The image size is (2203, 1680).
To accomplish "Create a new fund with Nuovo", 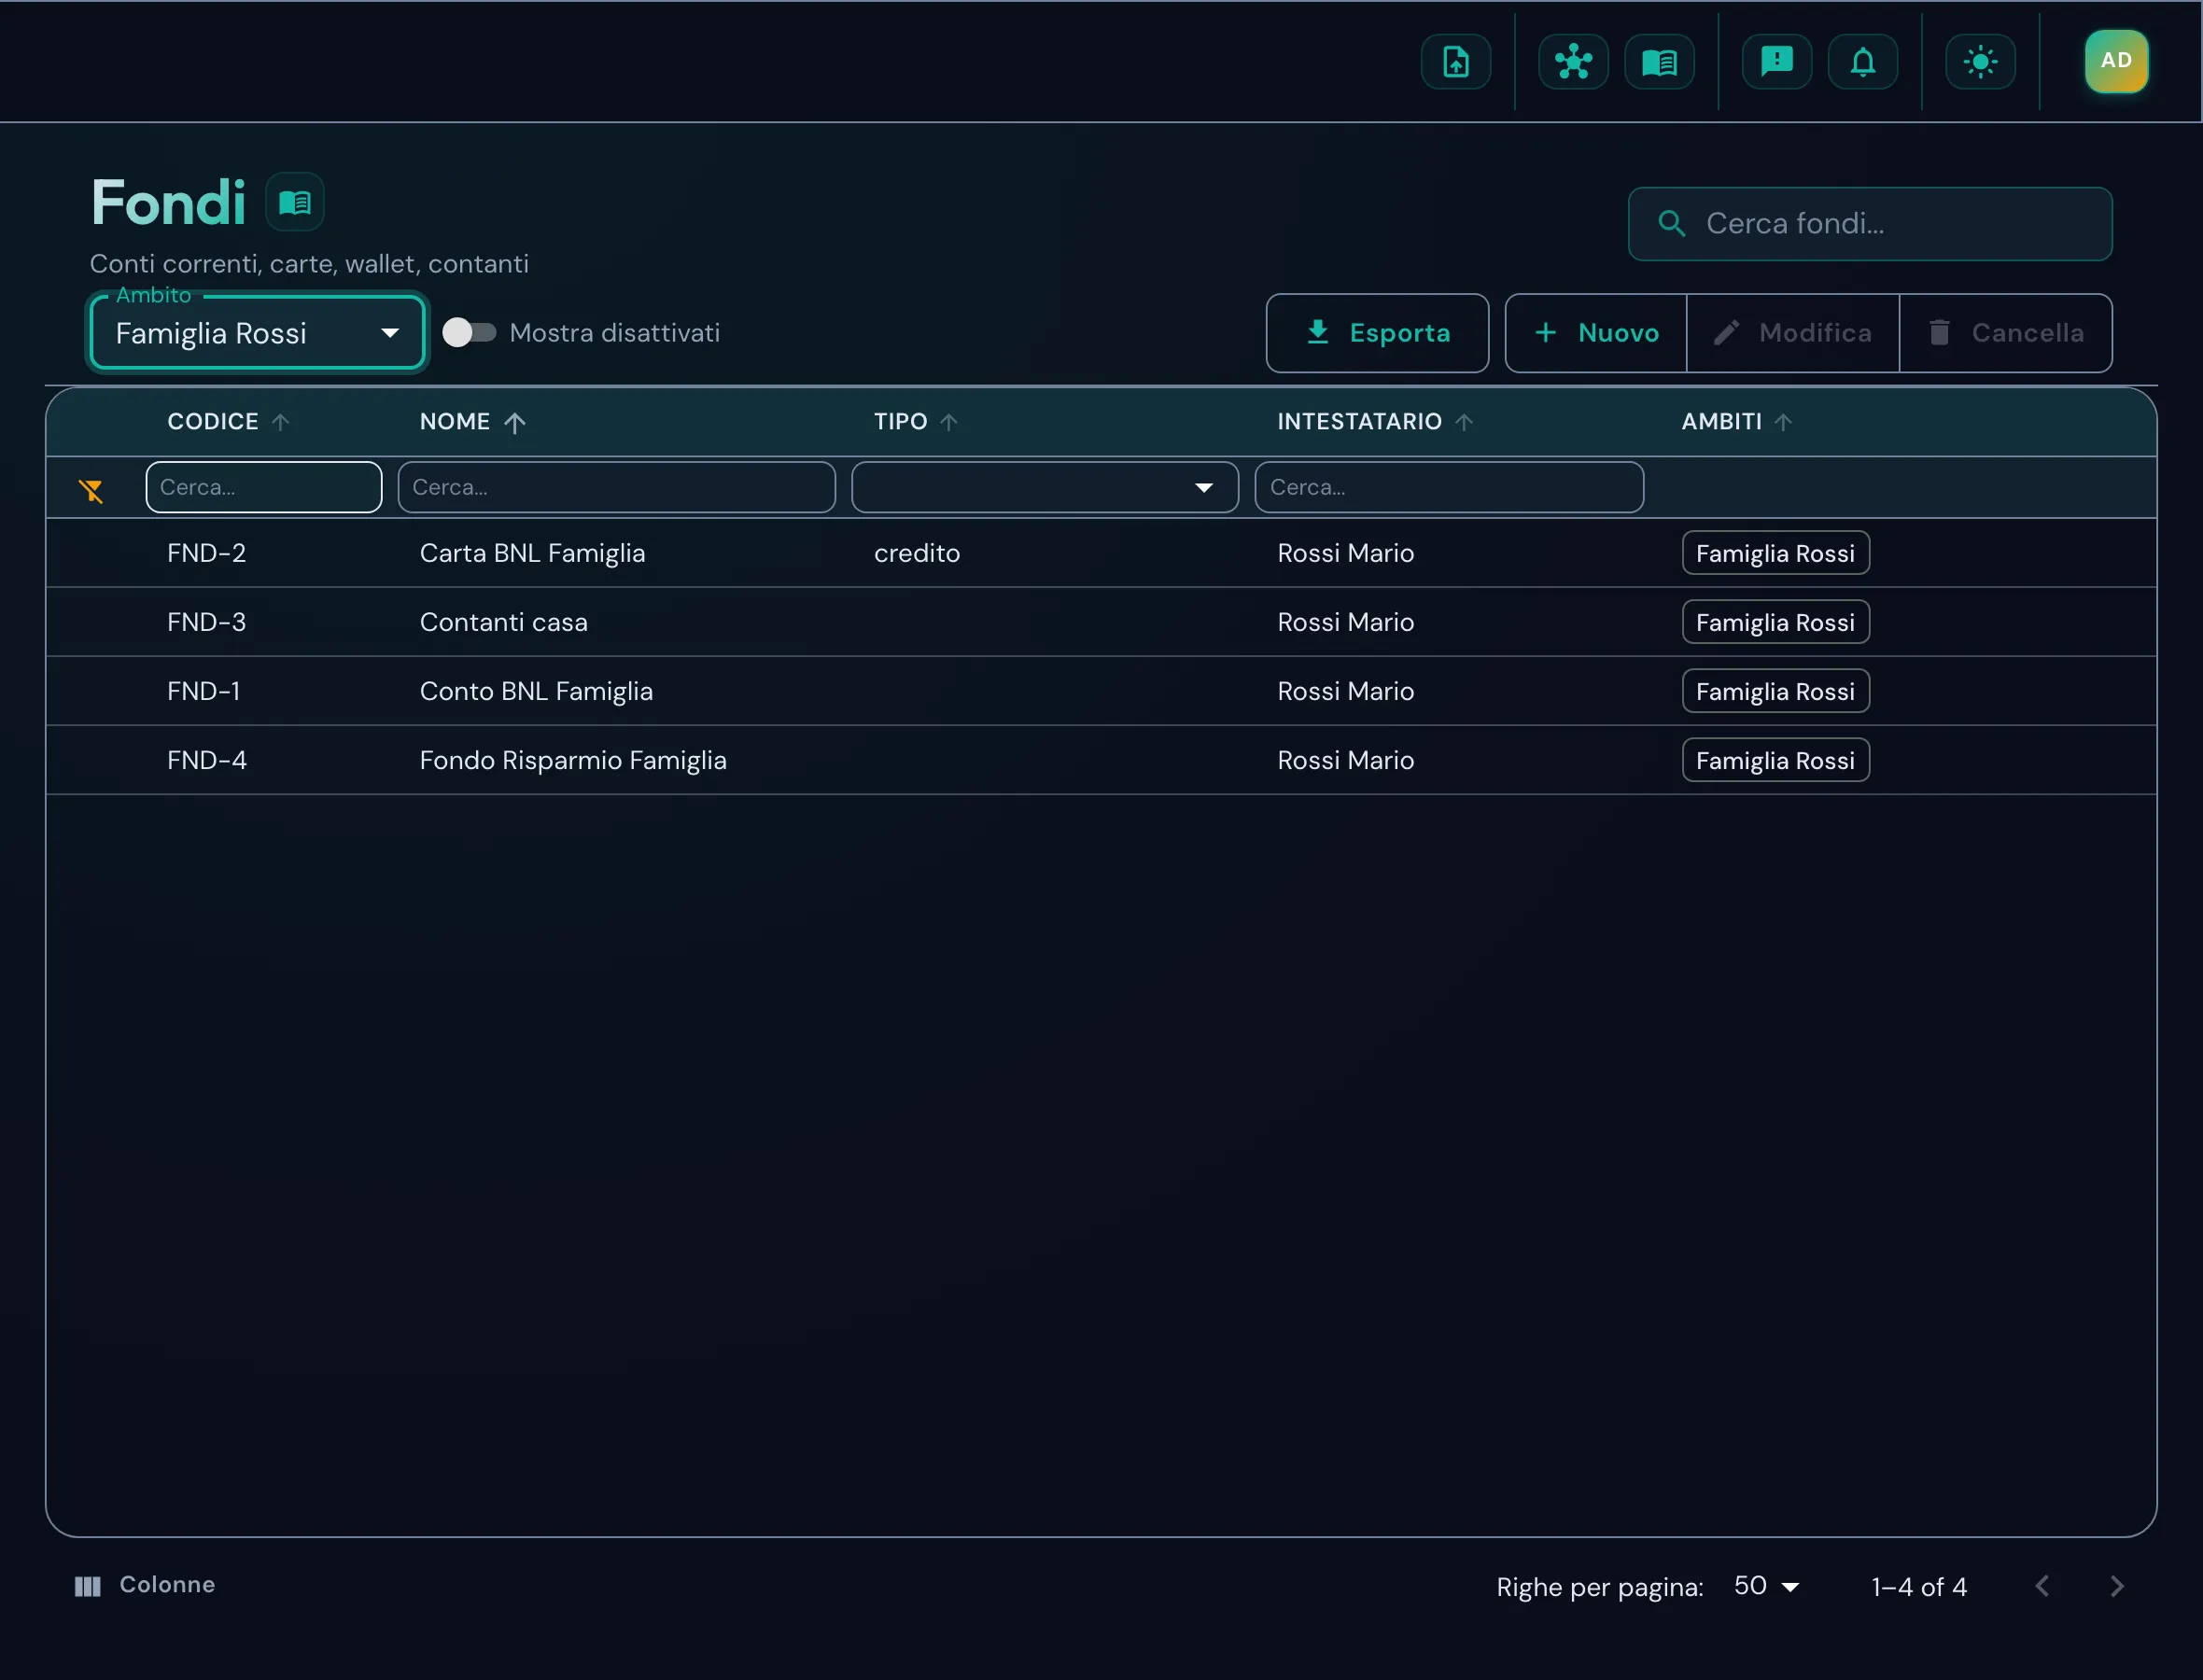I will pyautogui.click(x=1596, y=333).
